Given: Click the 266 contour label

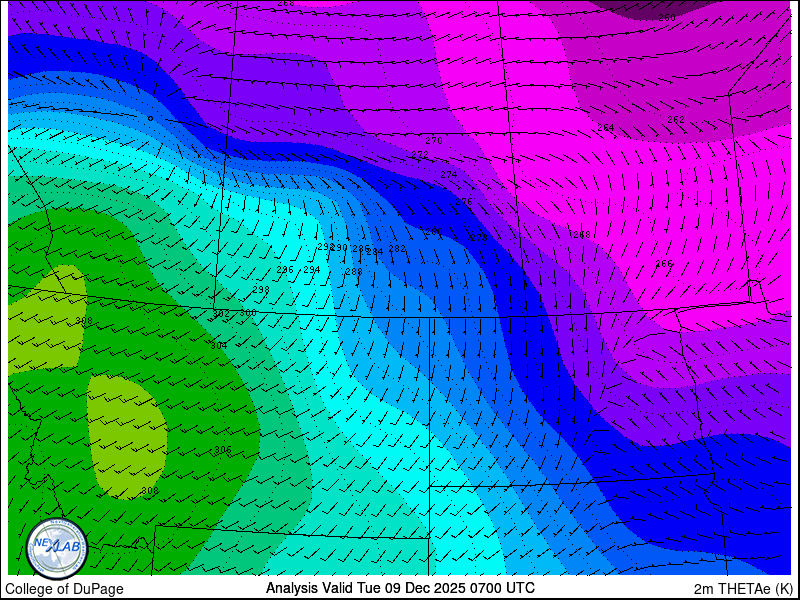Looking at the screenshot, I should 664,264.
